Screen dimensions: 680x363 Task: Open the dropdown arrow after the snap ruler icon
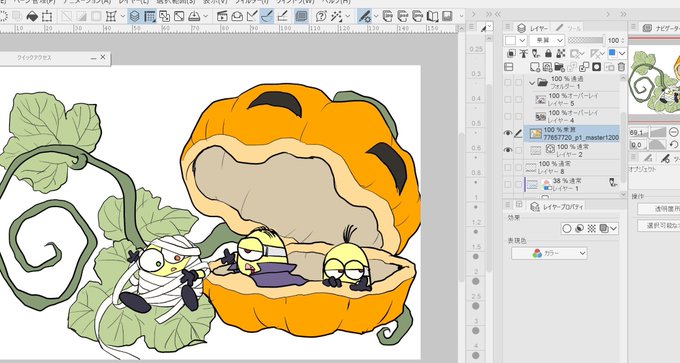click(x=206, y=17)
